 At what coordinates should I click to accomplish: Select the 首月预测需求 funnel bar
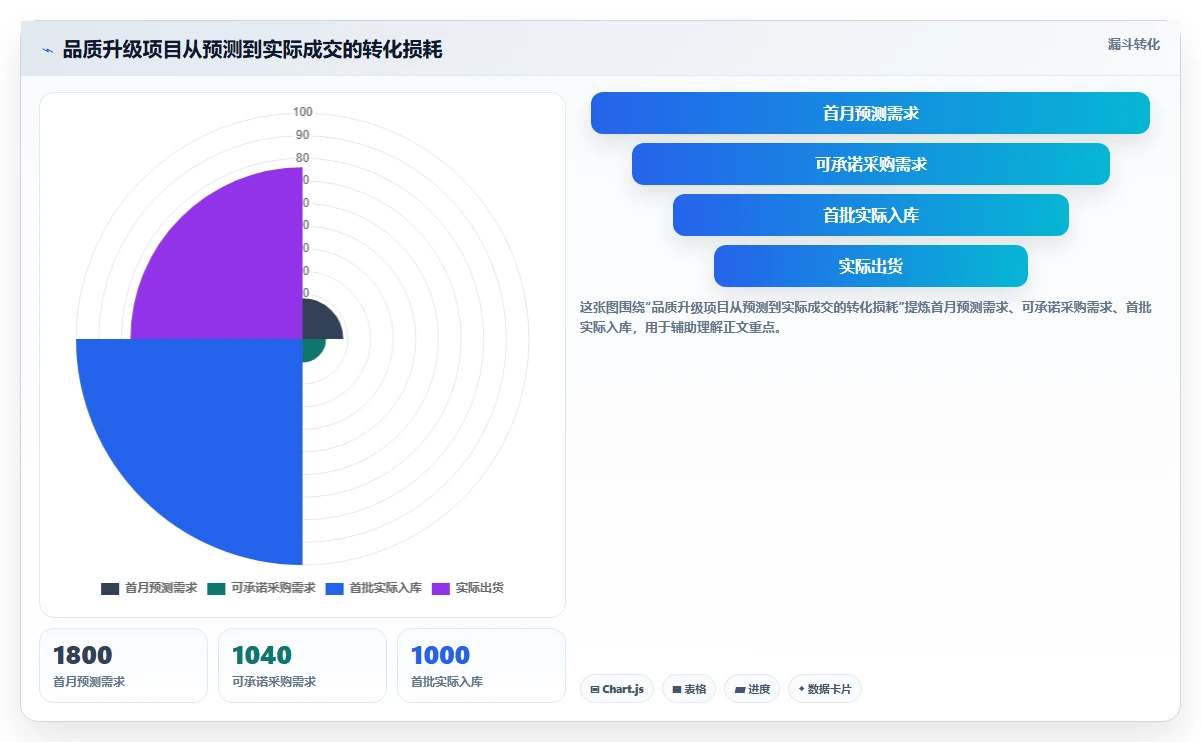[870, 113]
